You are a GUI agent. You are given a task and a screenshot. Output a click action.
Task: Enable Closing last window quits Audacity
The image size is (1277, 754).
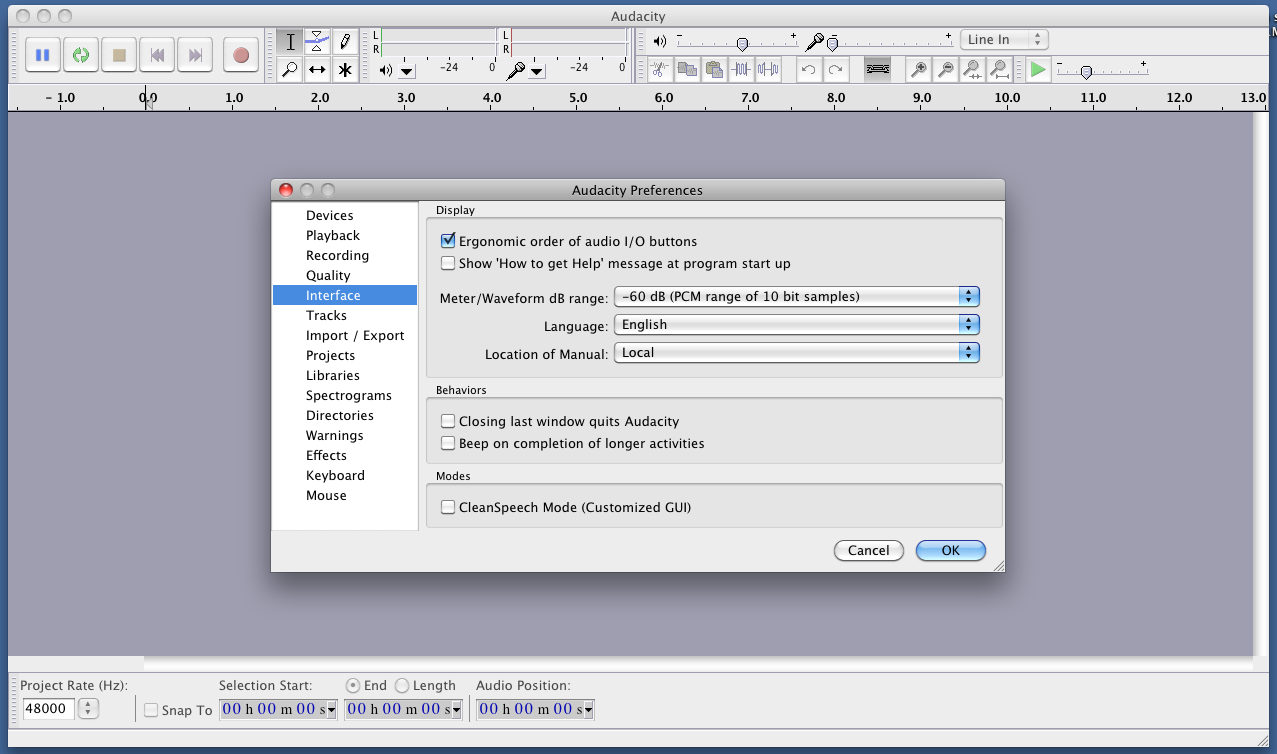click(x=448, y=422)
